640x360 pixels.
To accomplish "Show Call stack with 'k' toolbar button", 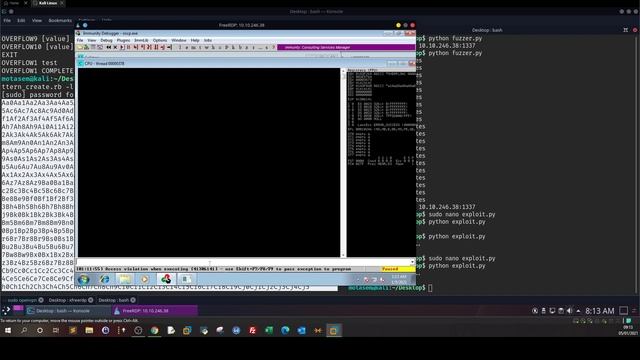I will point(233,47).
